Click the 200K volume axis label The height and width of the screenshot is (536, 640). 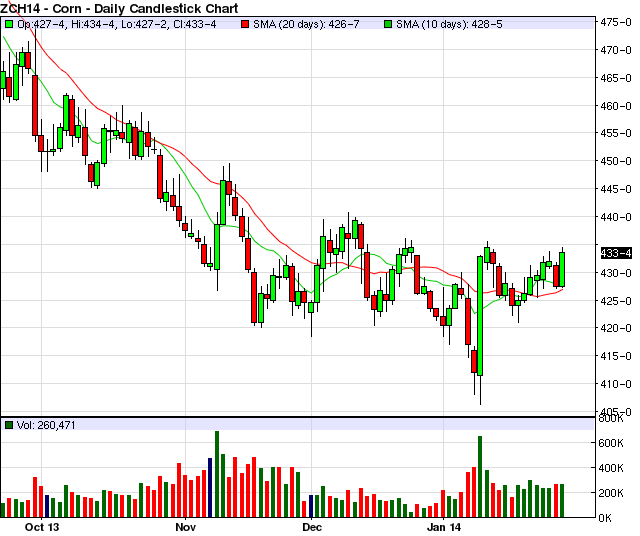click(611, 493)
